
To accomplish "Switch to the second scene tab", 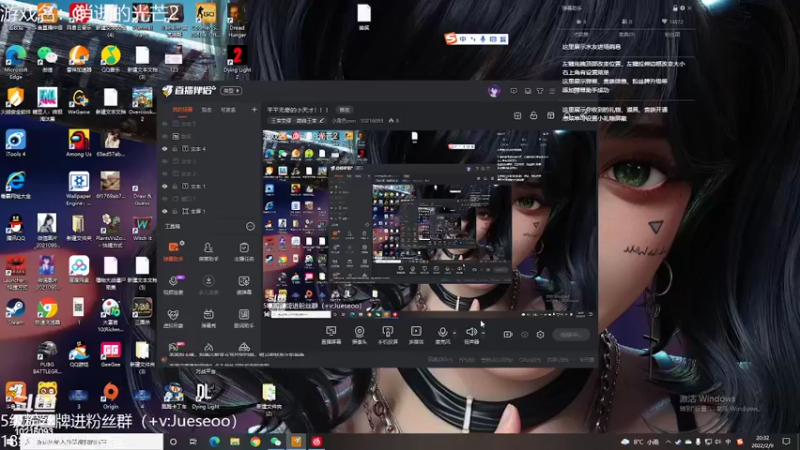I will tap(207, 110).
